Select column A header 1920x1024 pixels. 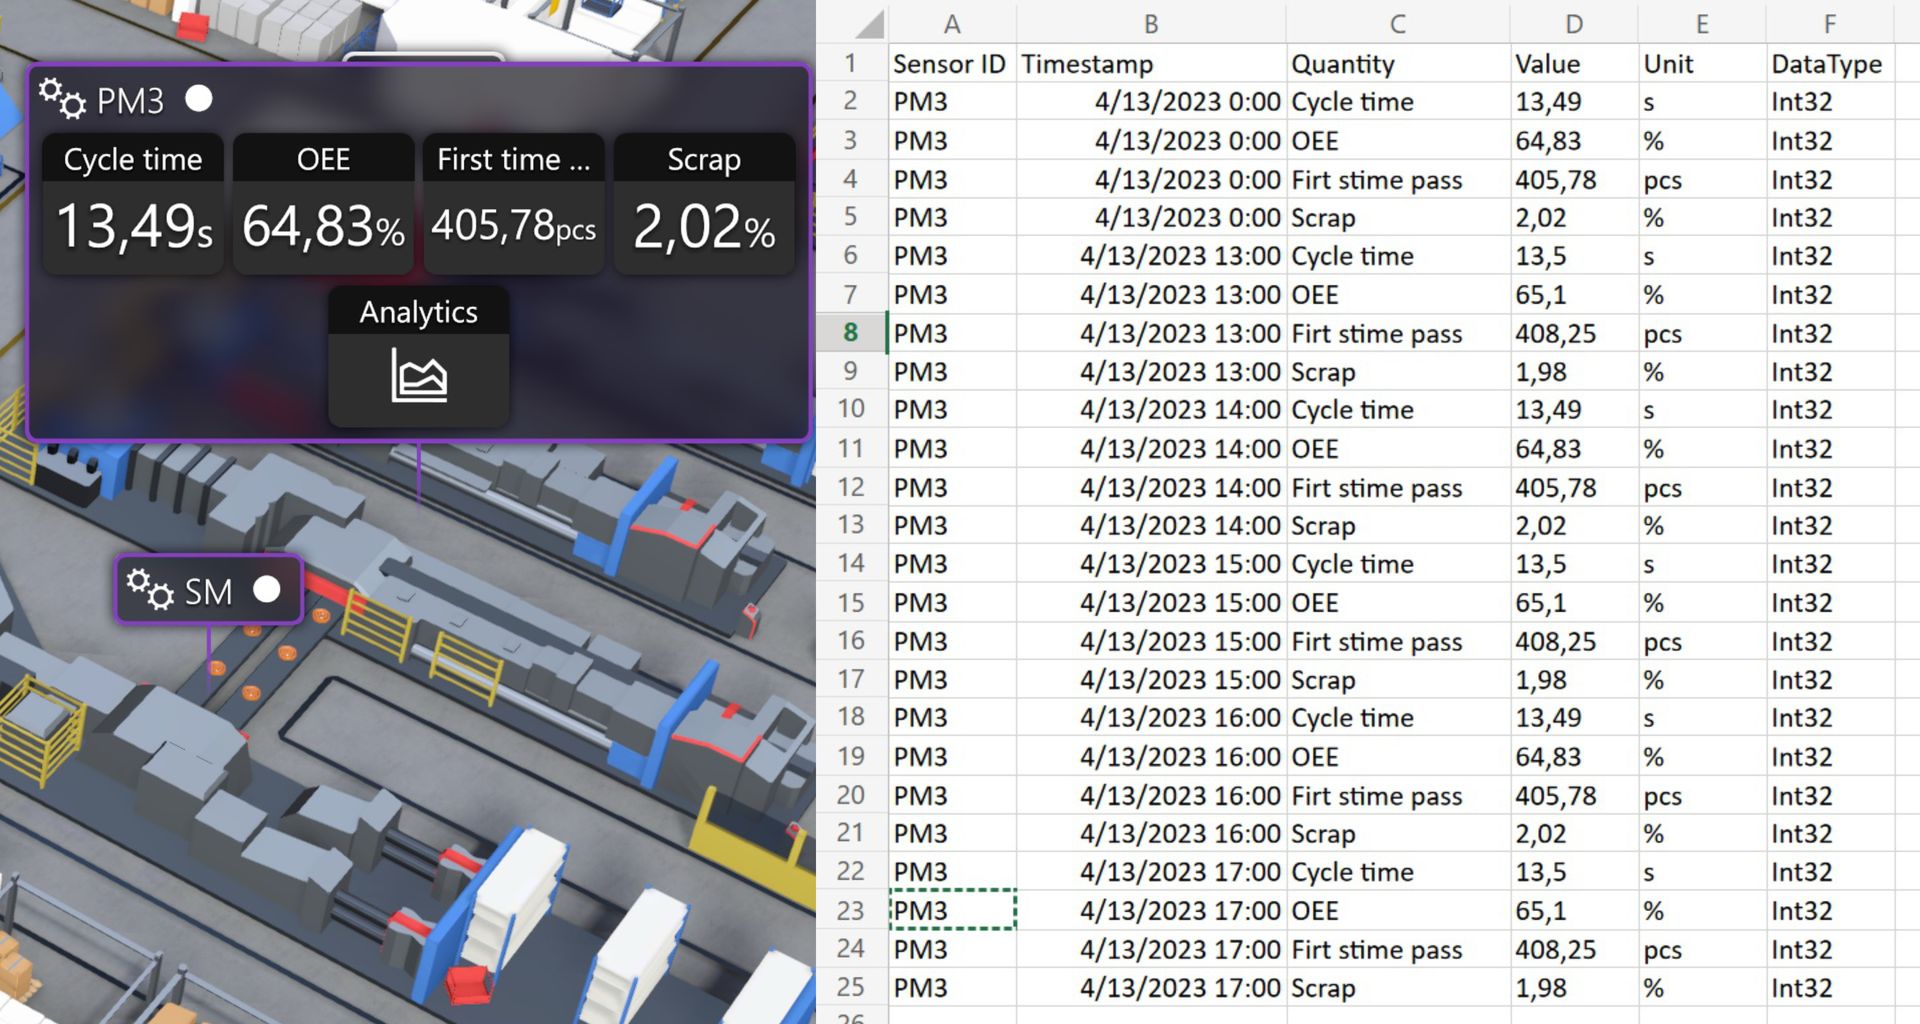(951, 24)
